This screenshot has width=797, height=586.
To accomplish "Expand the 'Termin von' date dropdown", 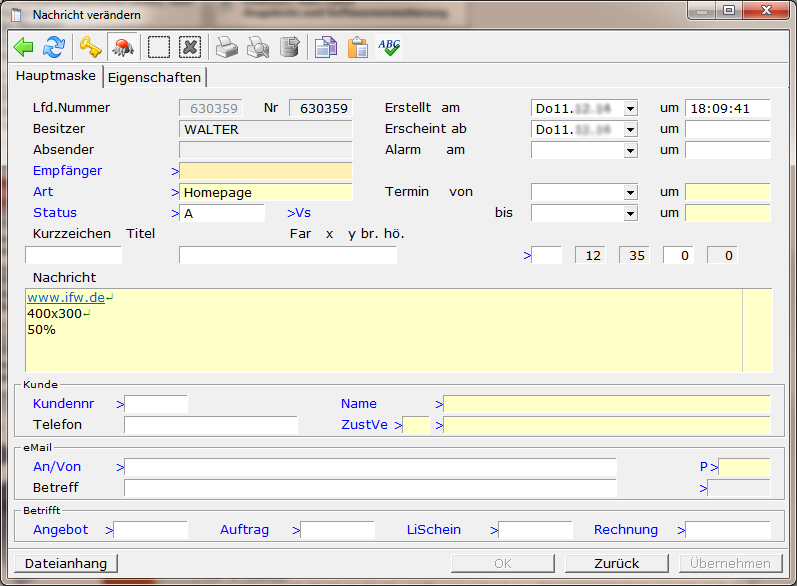I will (630, 192).
